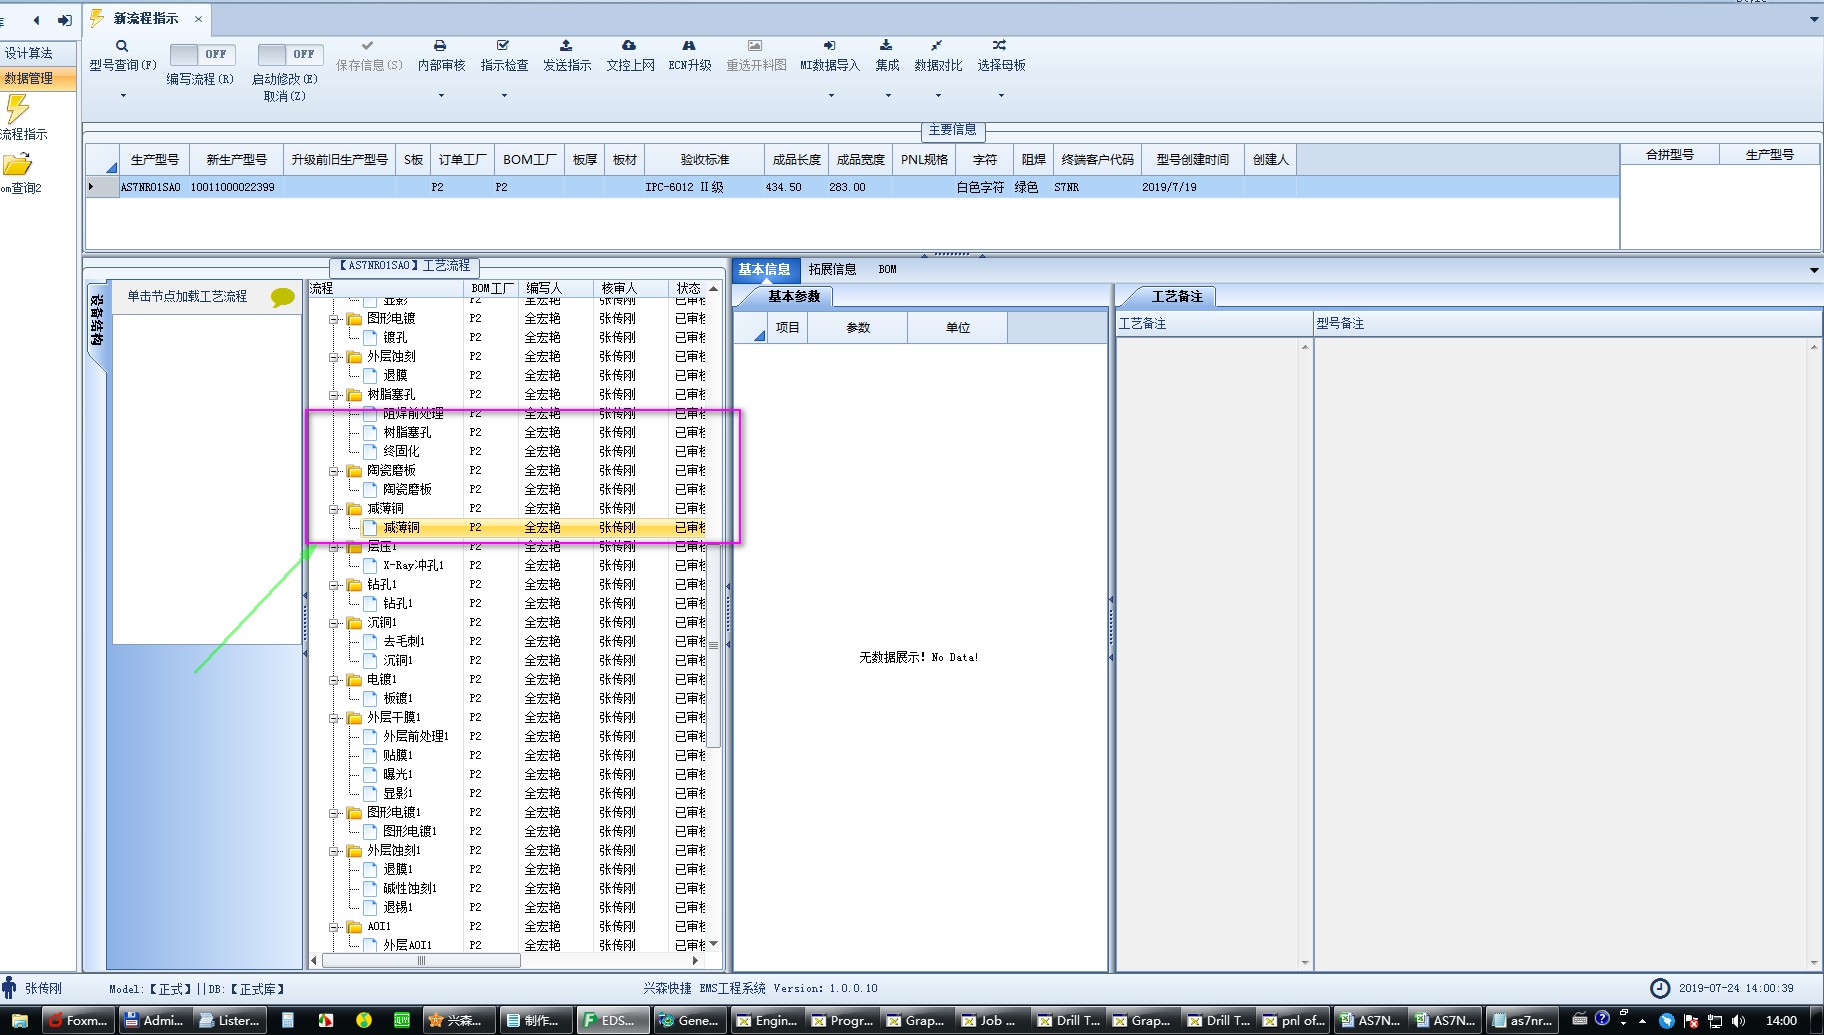Toggle the 编写流程 OFF switch
This screenshot has height=1035, width=1824.
[202, 54]
